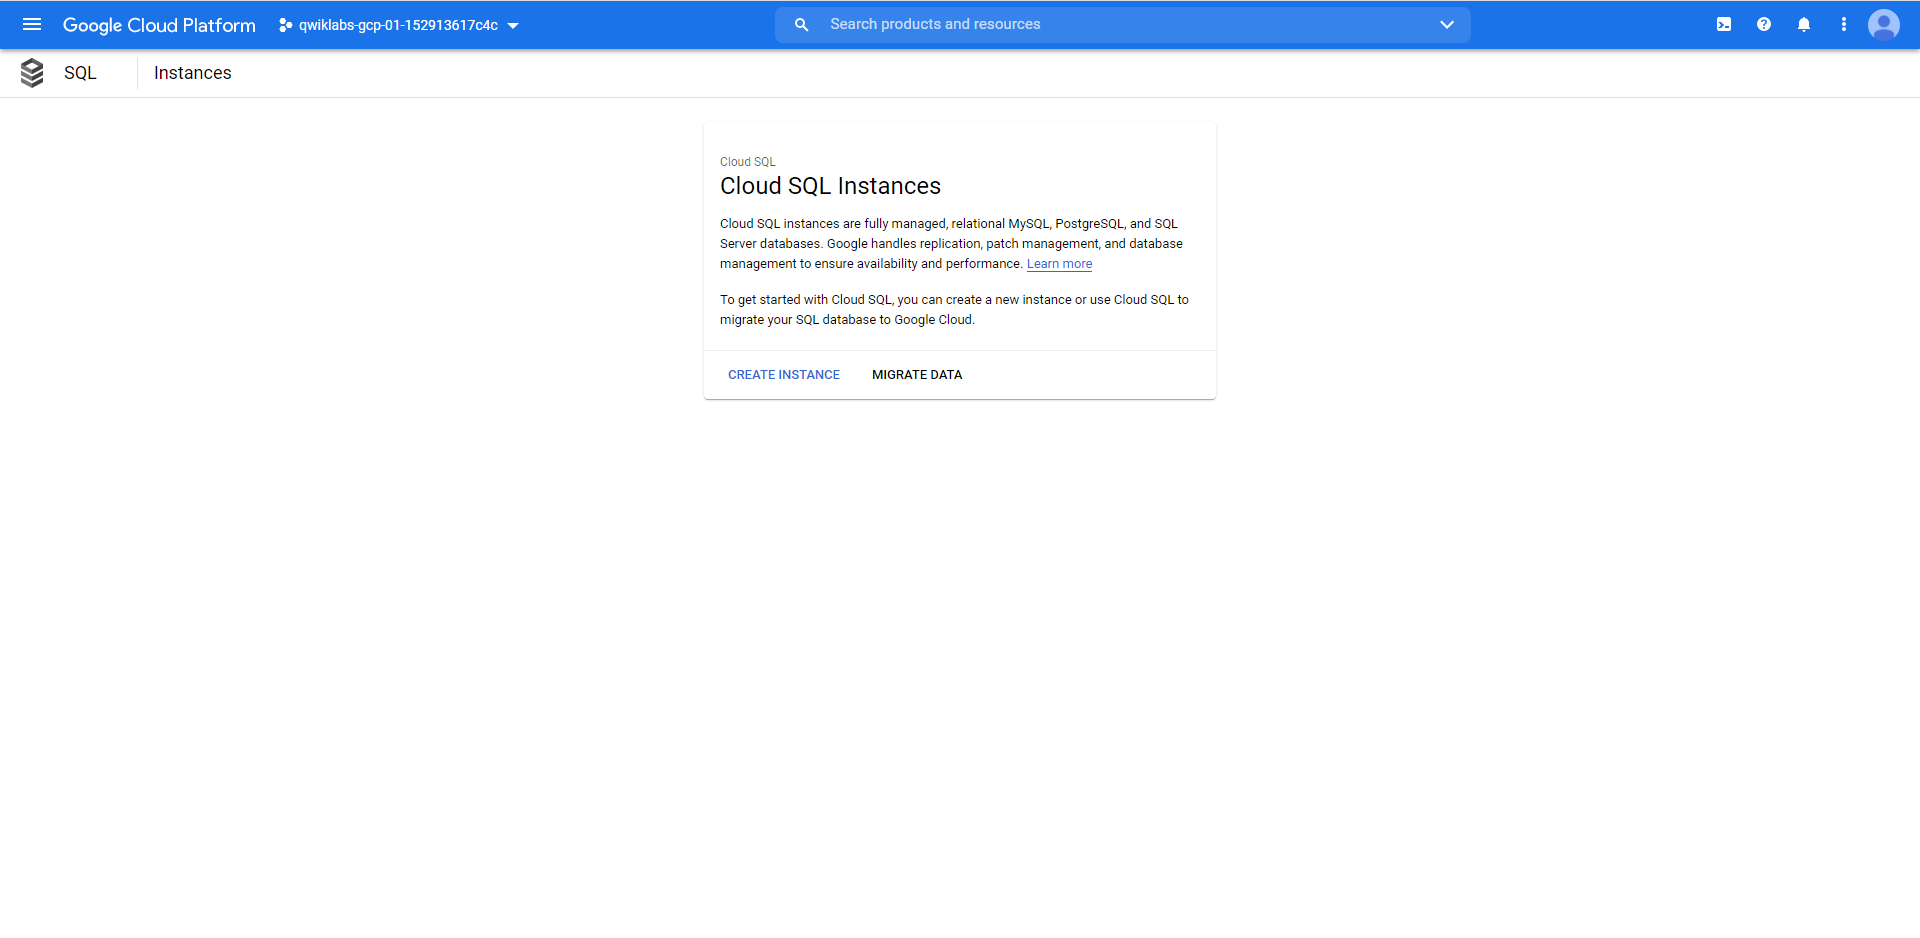Click the small Cloud SQL caption

748,162
